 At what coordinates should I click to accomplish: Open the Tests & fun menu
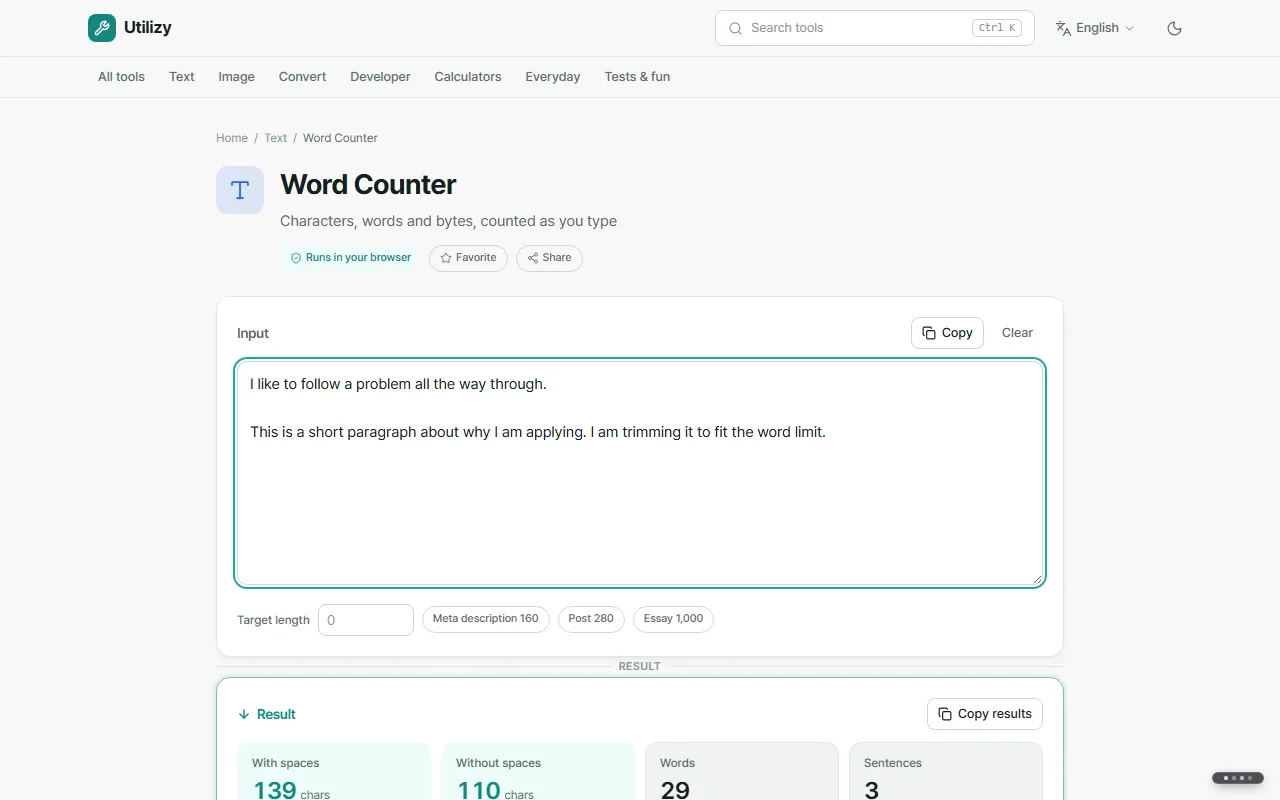pyautogui.click(x=637, y=77)
